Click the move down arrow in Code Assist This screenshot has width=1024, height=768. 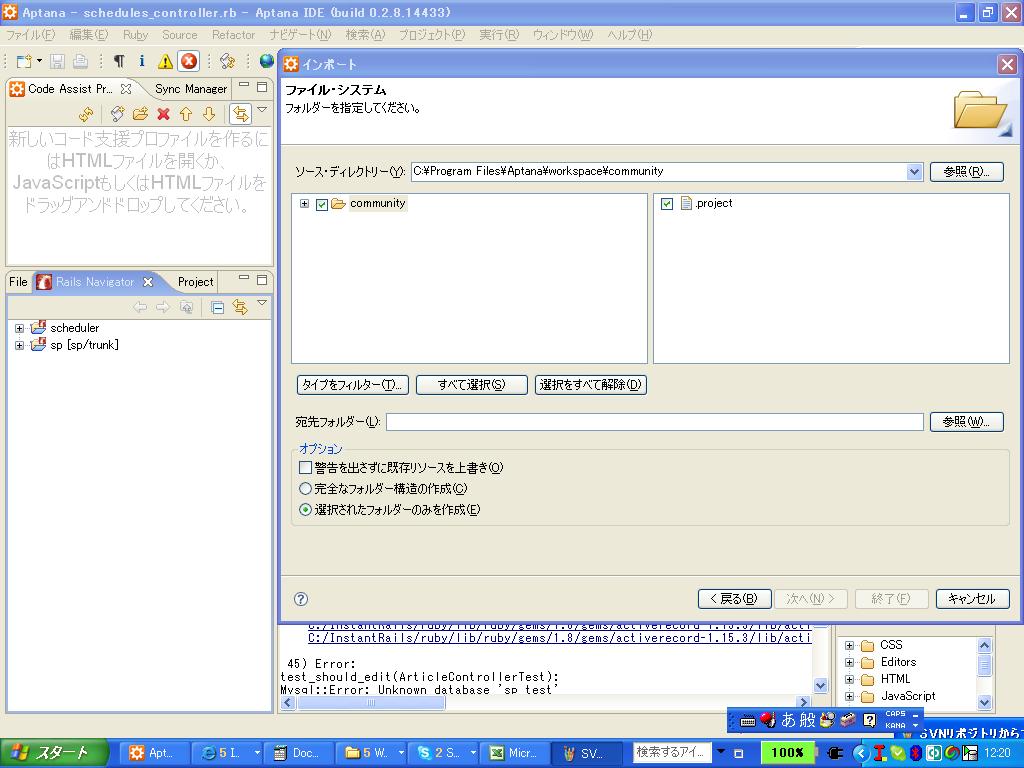209,114
